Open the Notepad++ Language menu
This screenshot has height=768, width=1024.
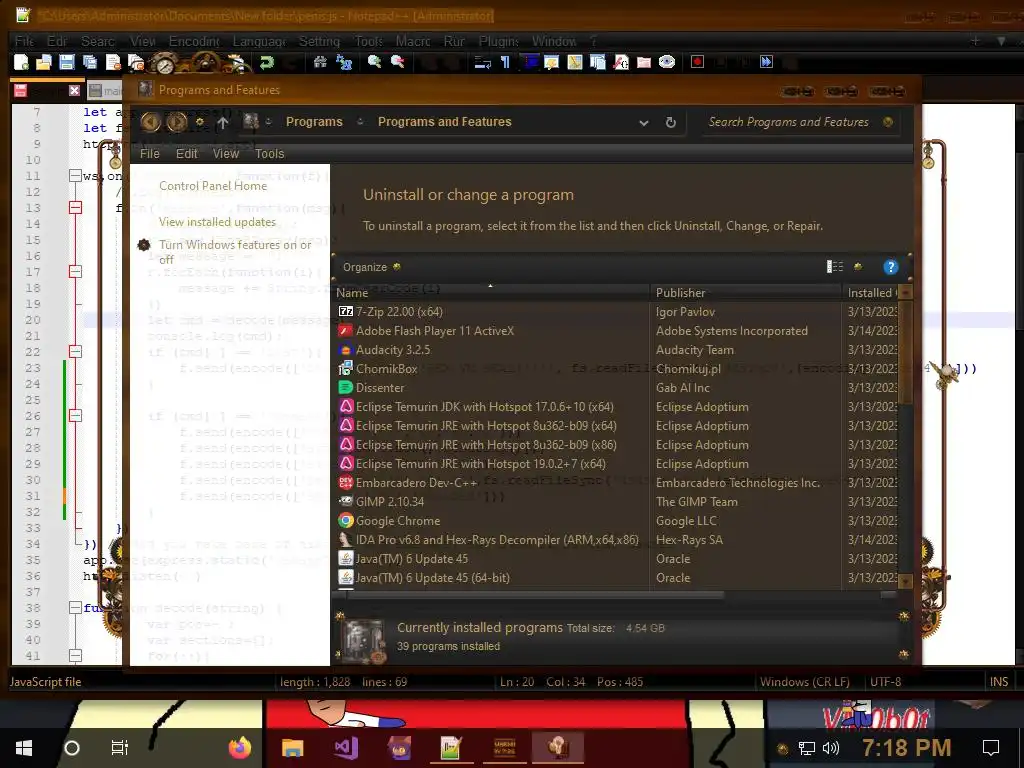click(x=259, y=41)
